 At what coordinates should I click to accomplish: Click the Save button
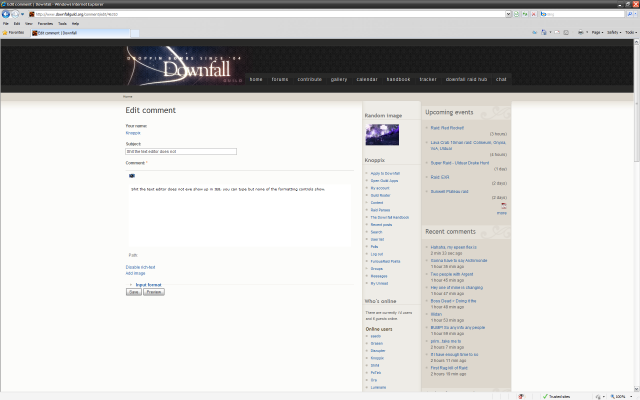point(134,292)
